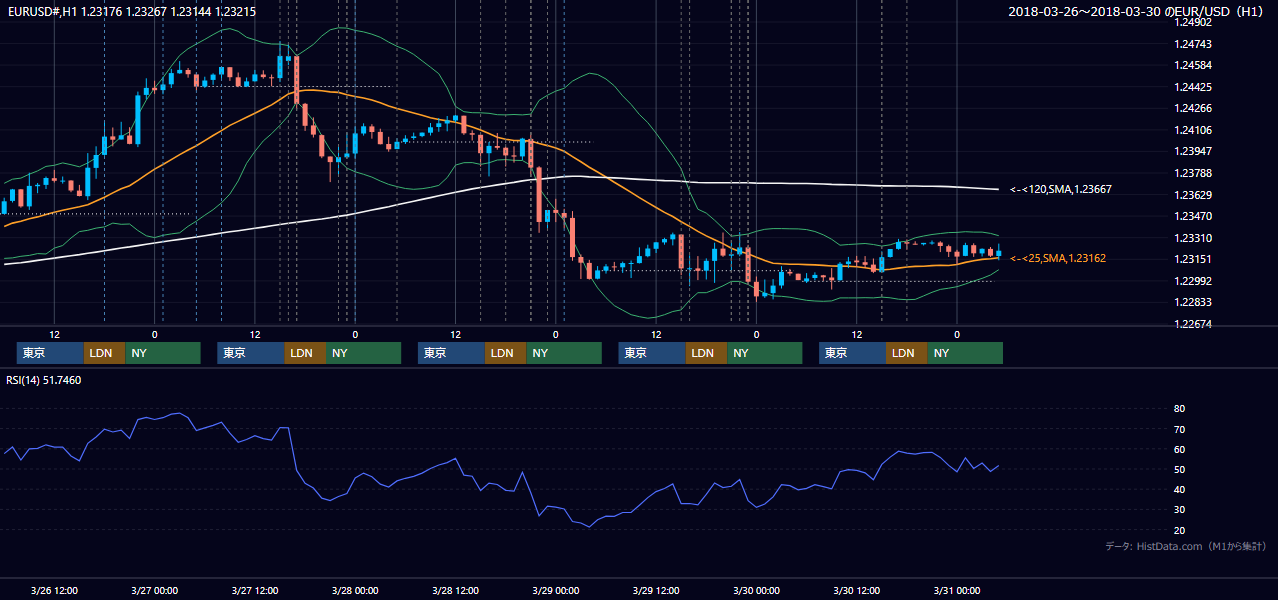
Task: Click the 3/29 00:00 date label
Action: click(x=555, y=590)
